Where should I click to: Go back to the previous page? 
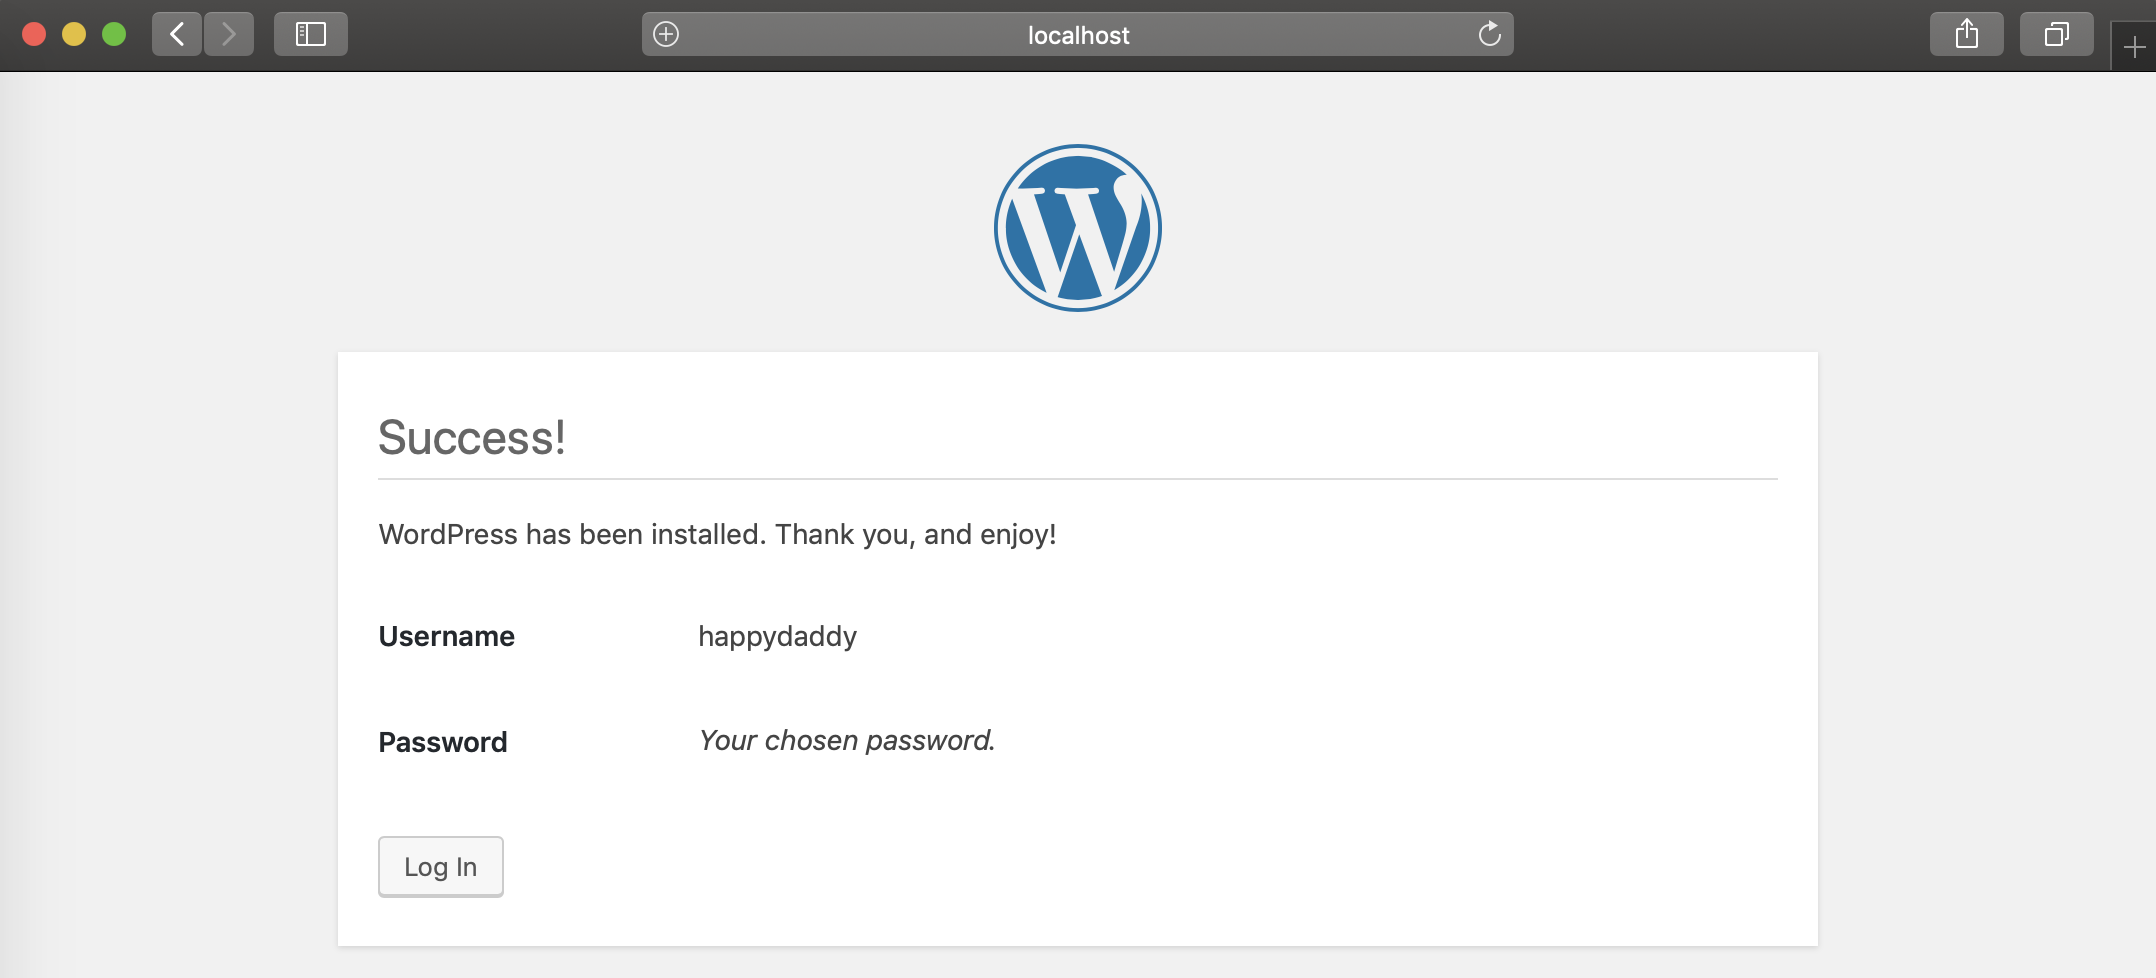[177, 34]
